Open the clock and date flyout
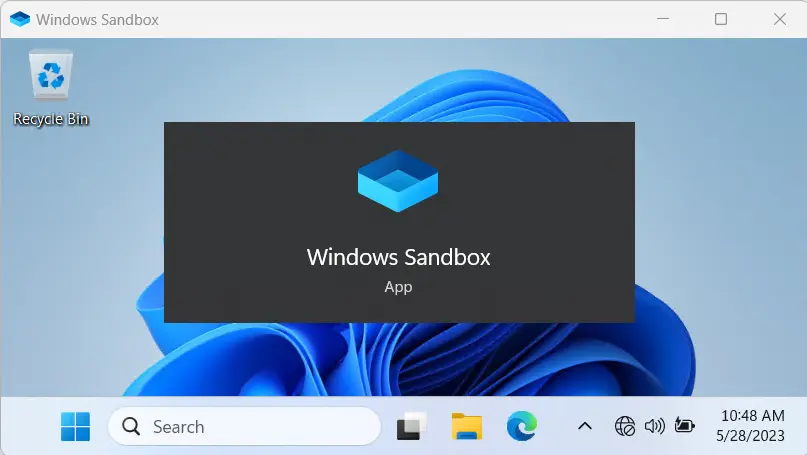 point(751,427)
